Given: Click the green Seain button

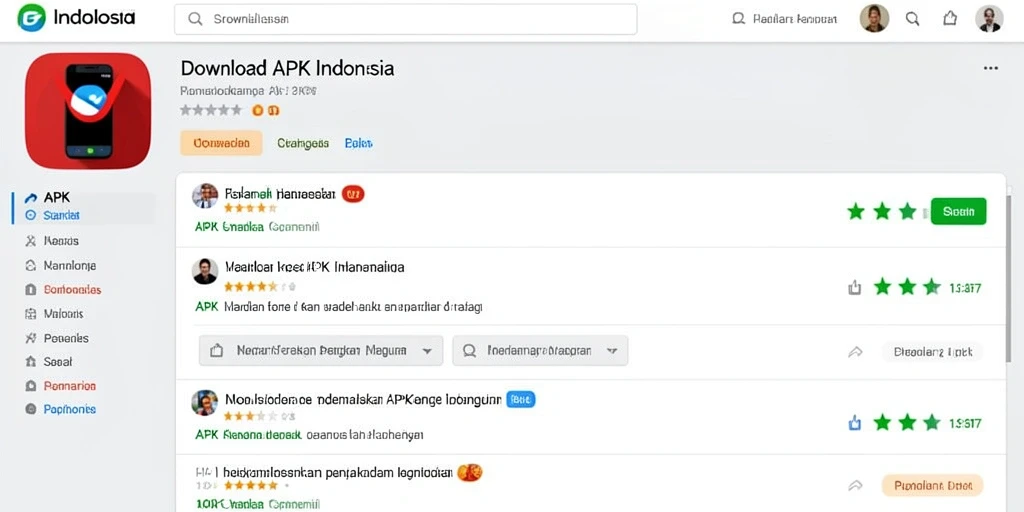Looking at the screenshot, I should coord(959,211).
